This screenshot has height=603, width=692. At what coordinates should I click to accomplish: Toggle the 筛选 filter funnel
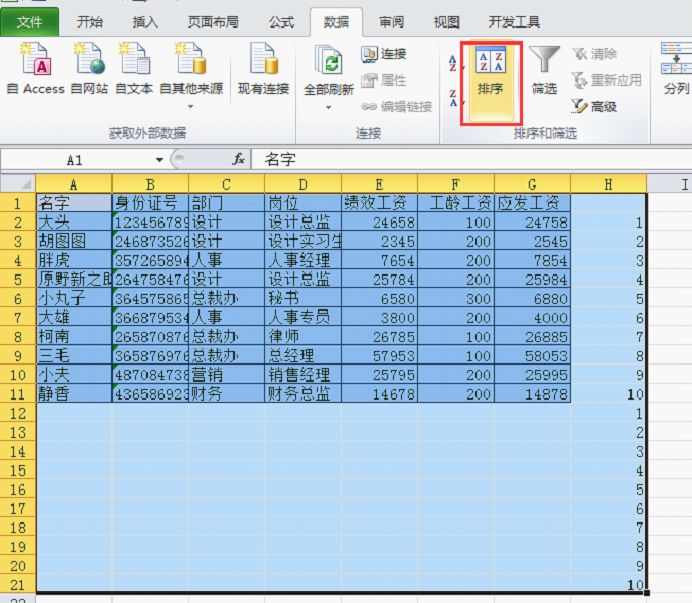pos(544,71)
